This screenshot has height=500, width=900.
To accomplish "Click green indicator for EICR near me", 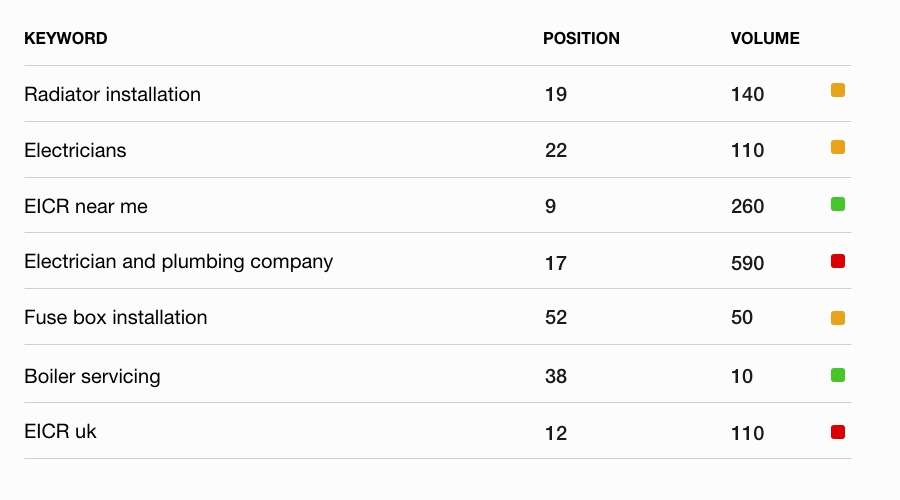I will [837, 204].
